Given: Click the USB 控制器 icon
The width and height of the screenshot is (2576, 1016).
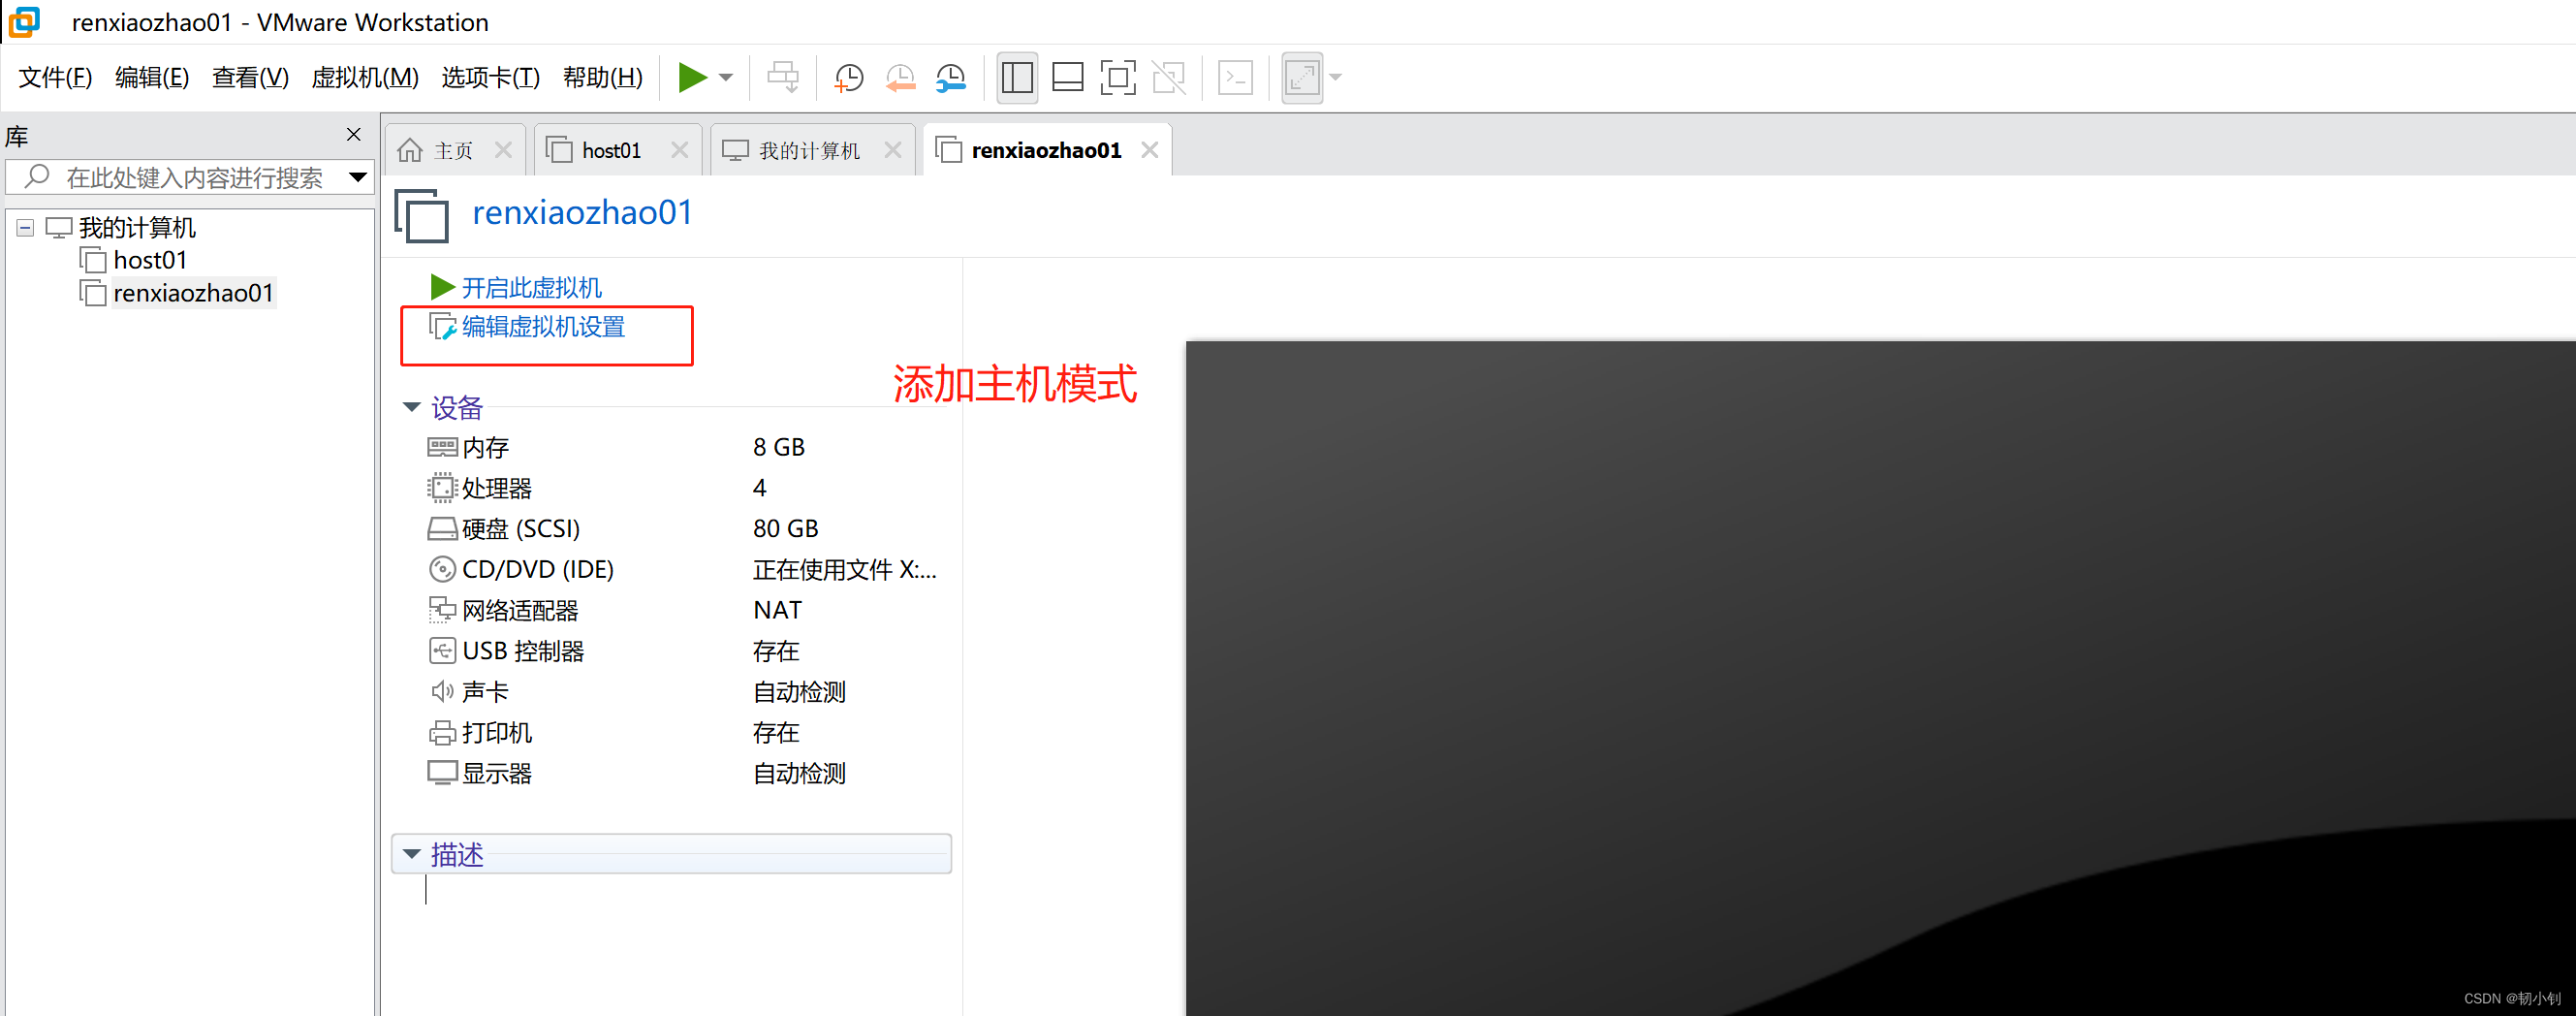Looking at the screenshot, I should pyautogui.click(x=442, y=651).
